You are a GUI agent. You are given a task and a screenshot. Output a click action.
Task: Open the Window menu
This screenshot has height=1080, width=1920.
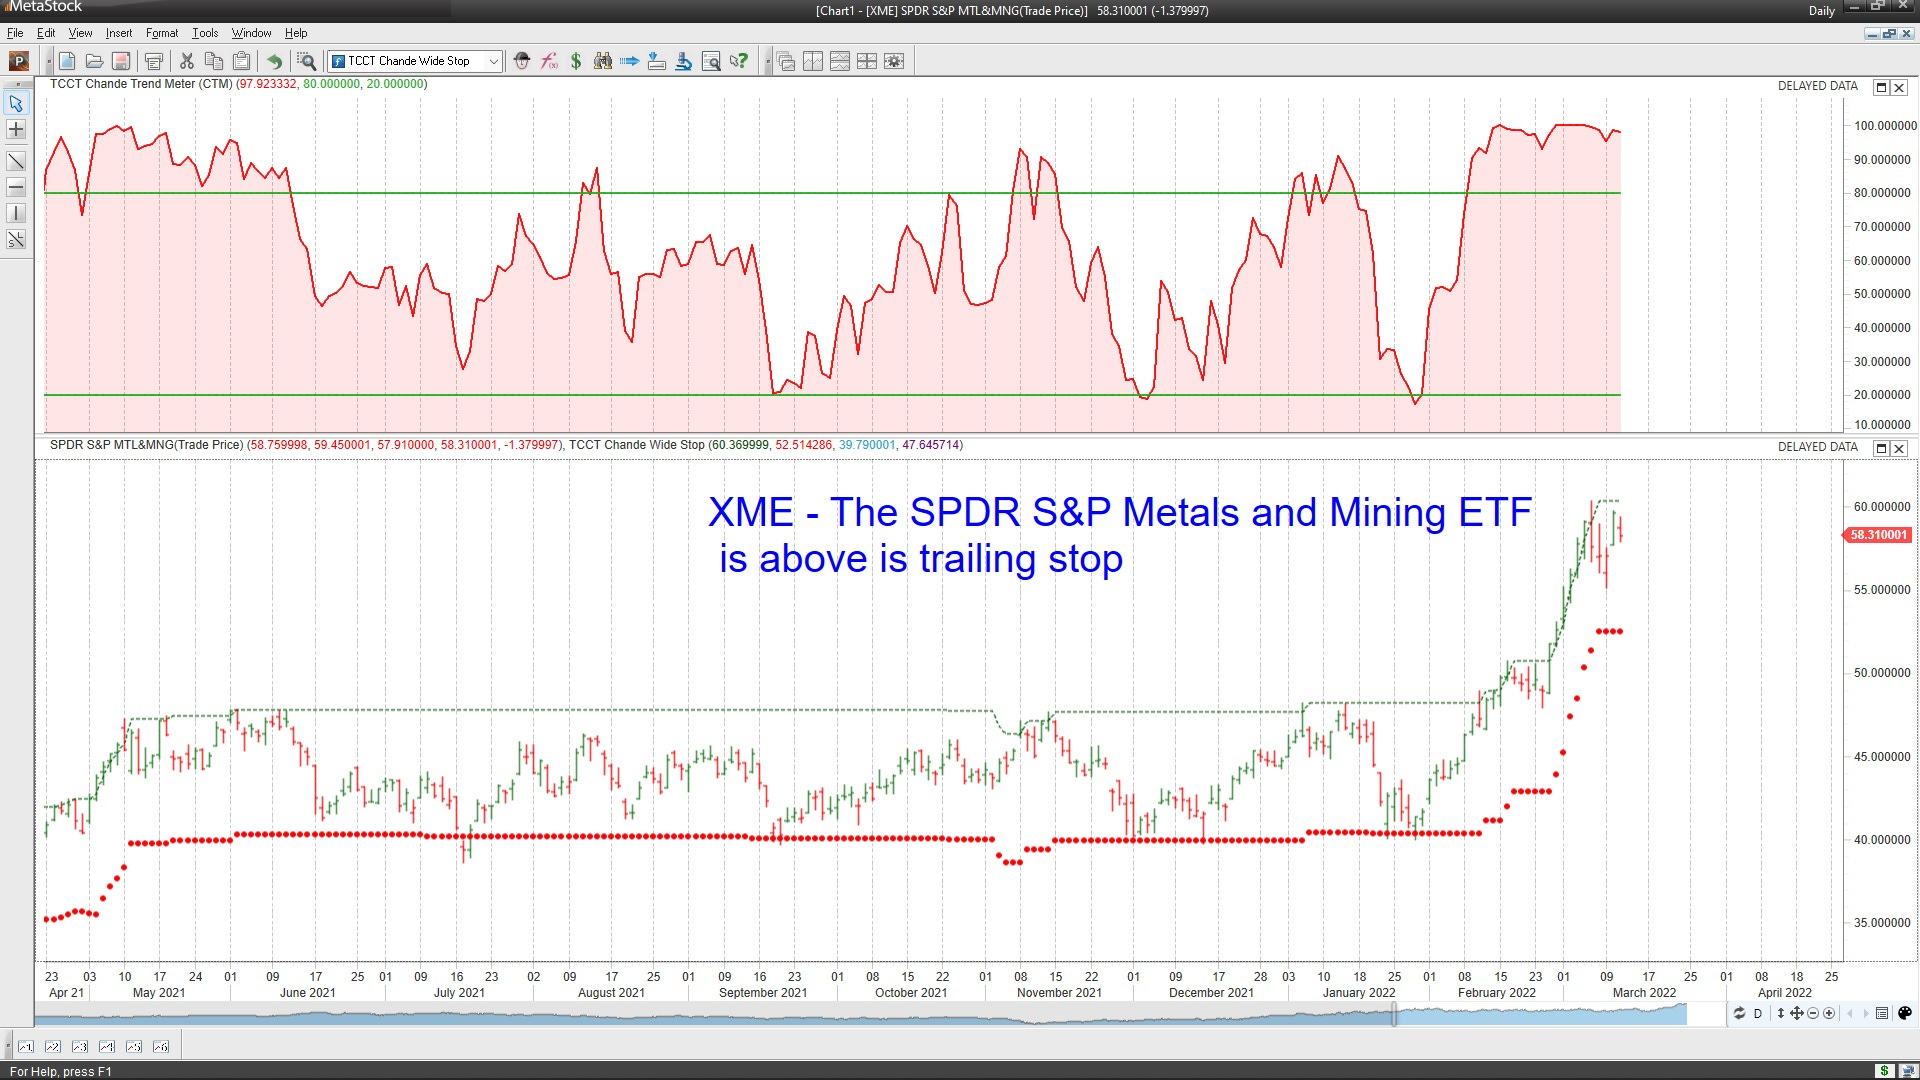[251, 33]
